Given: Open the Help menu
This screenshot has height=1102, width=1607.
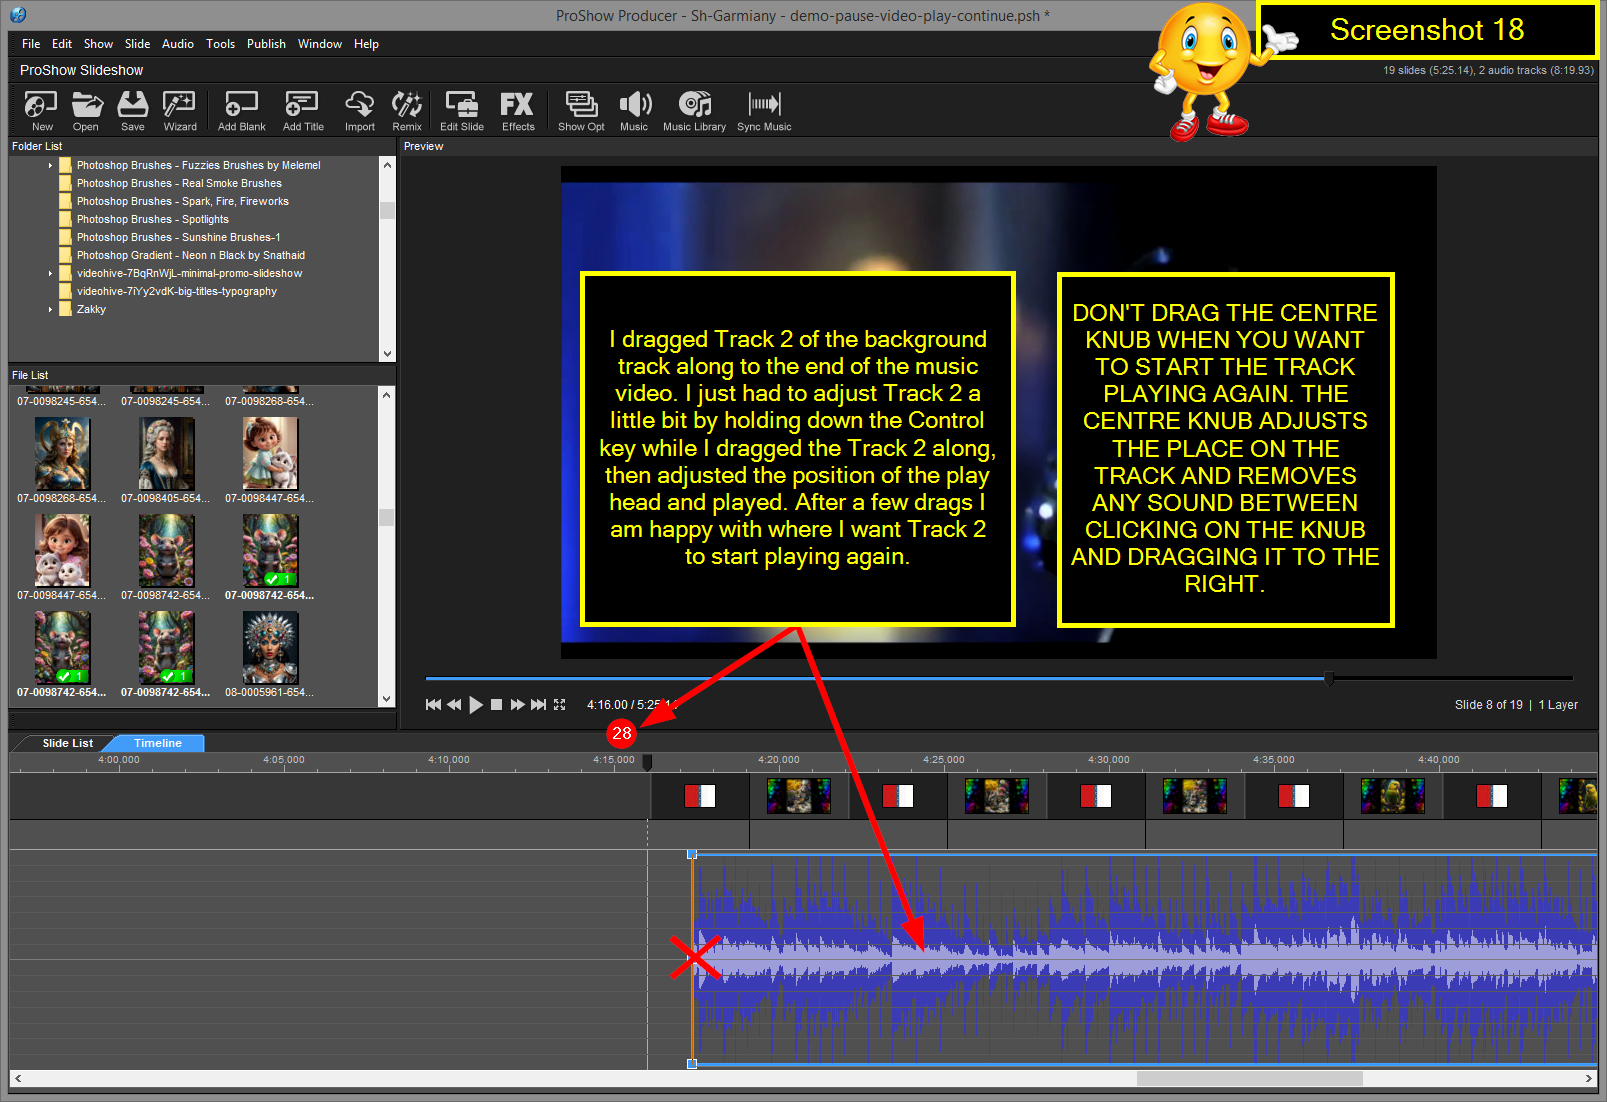Looking at the screenshot, I should 366,44.
